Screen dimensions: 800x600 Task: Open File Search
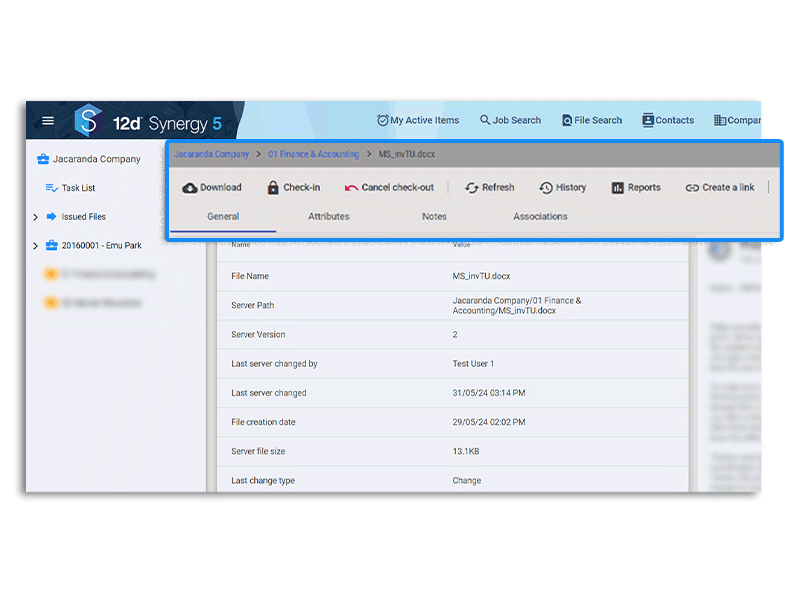(x=592, y=120)
